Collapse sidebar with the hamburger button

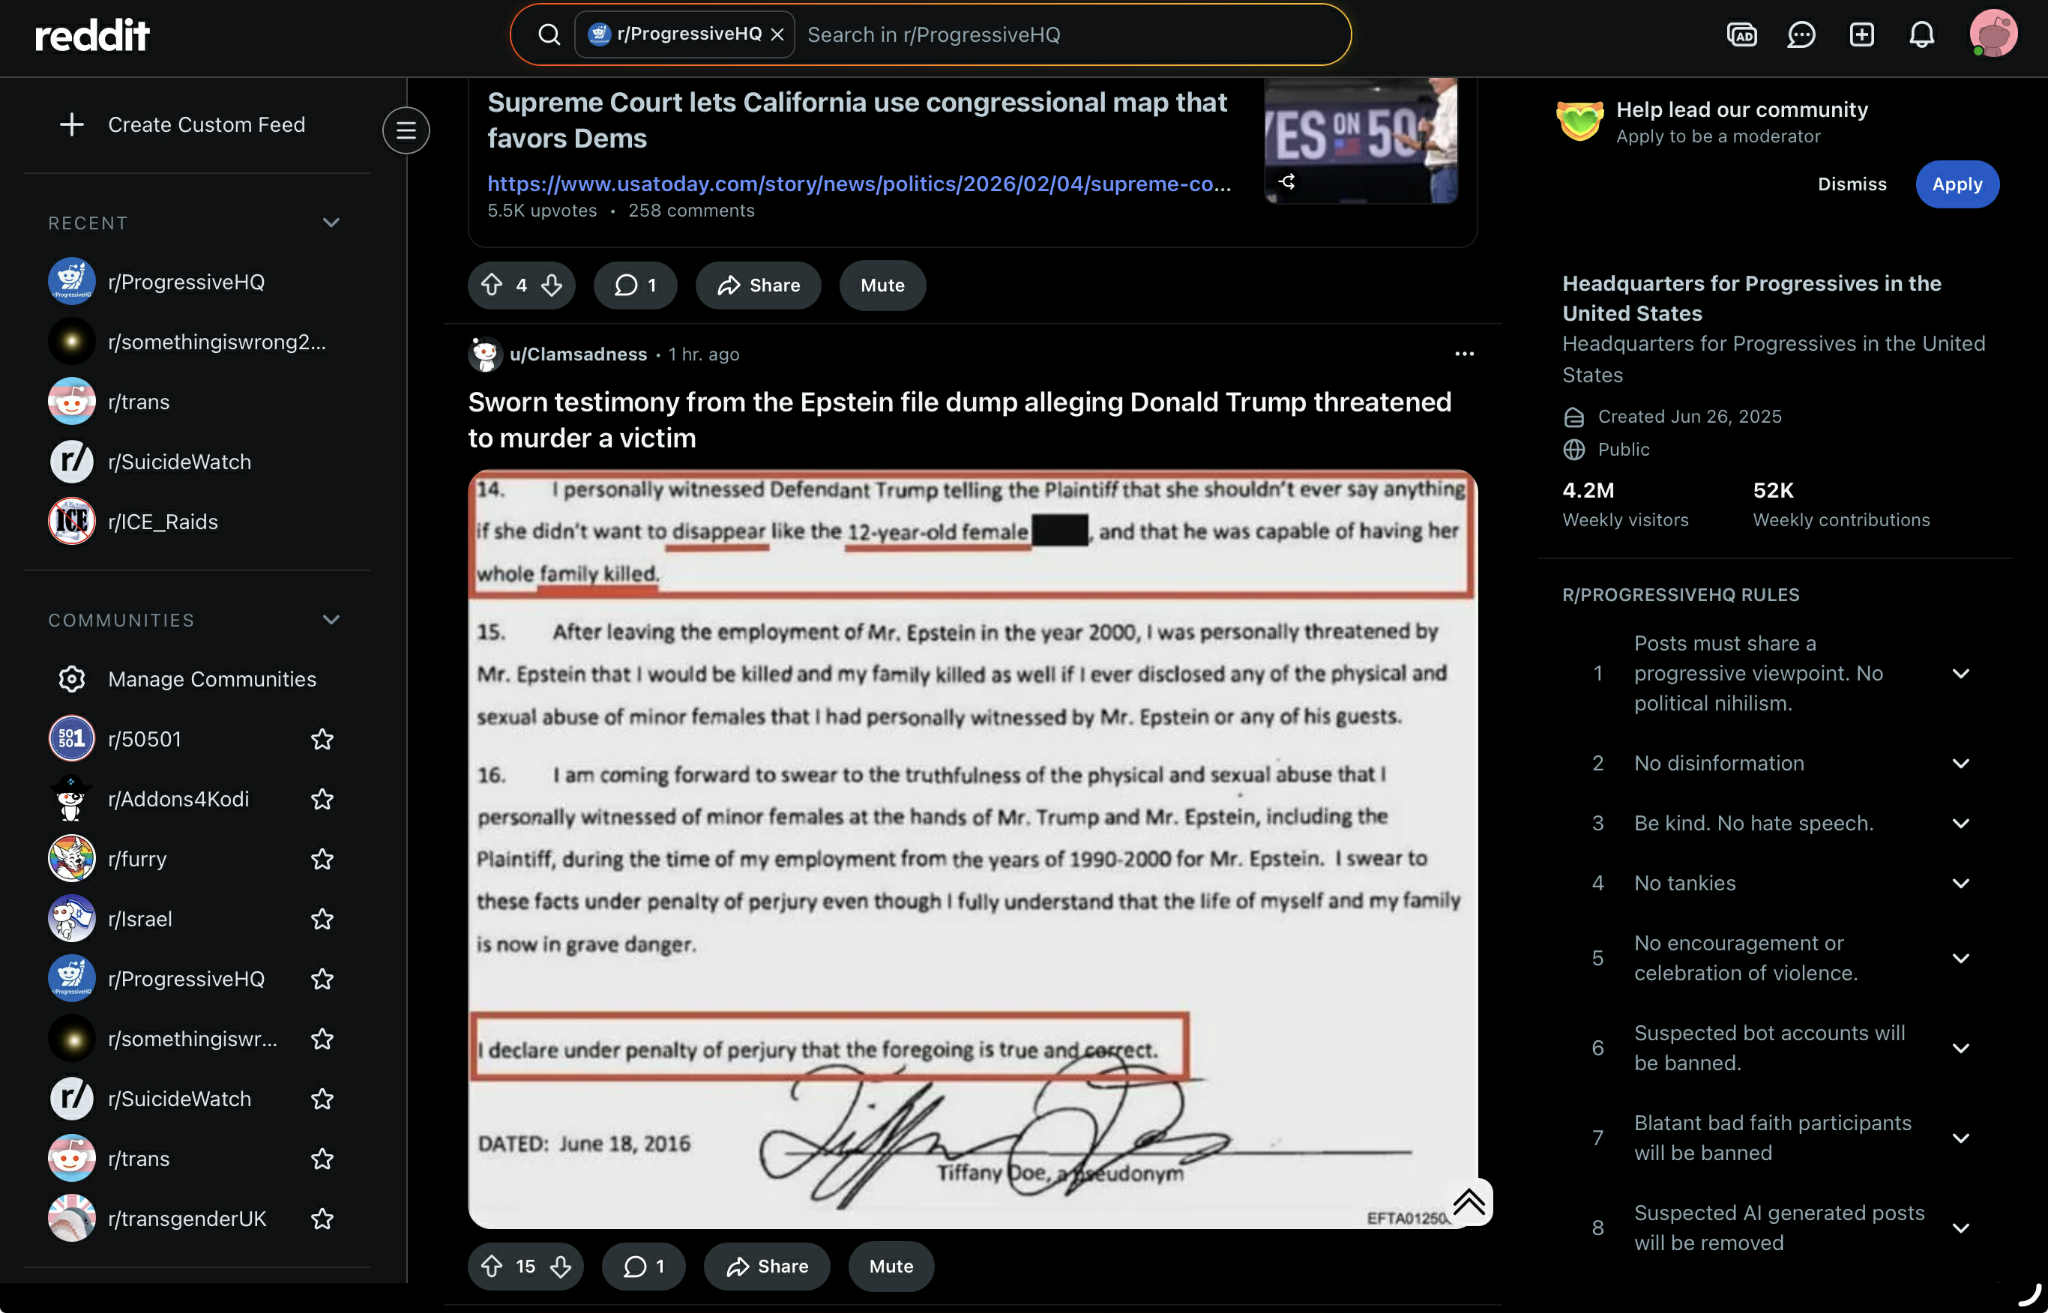click(x=406, y=130)
